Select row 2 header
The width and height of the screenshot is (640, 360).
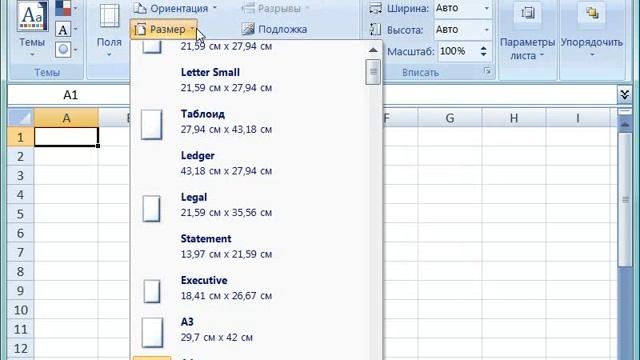point(20,156)
